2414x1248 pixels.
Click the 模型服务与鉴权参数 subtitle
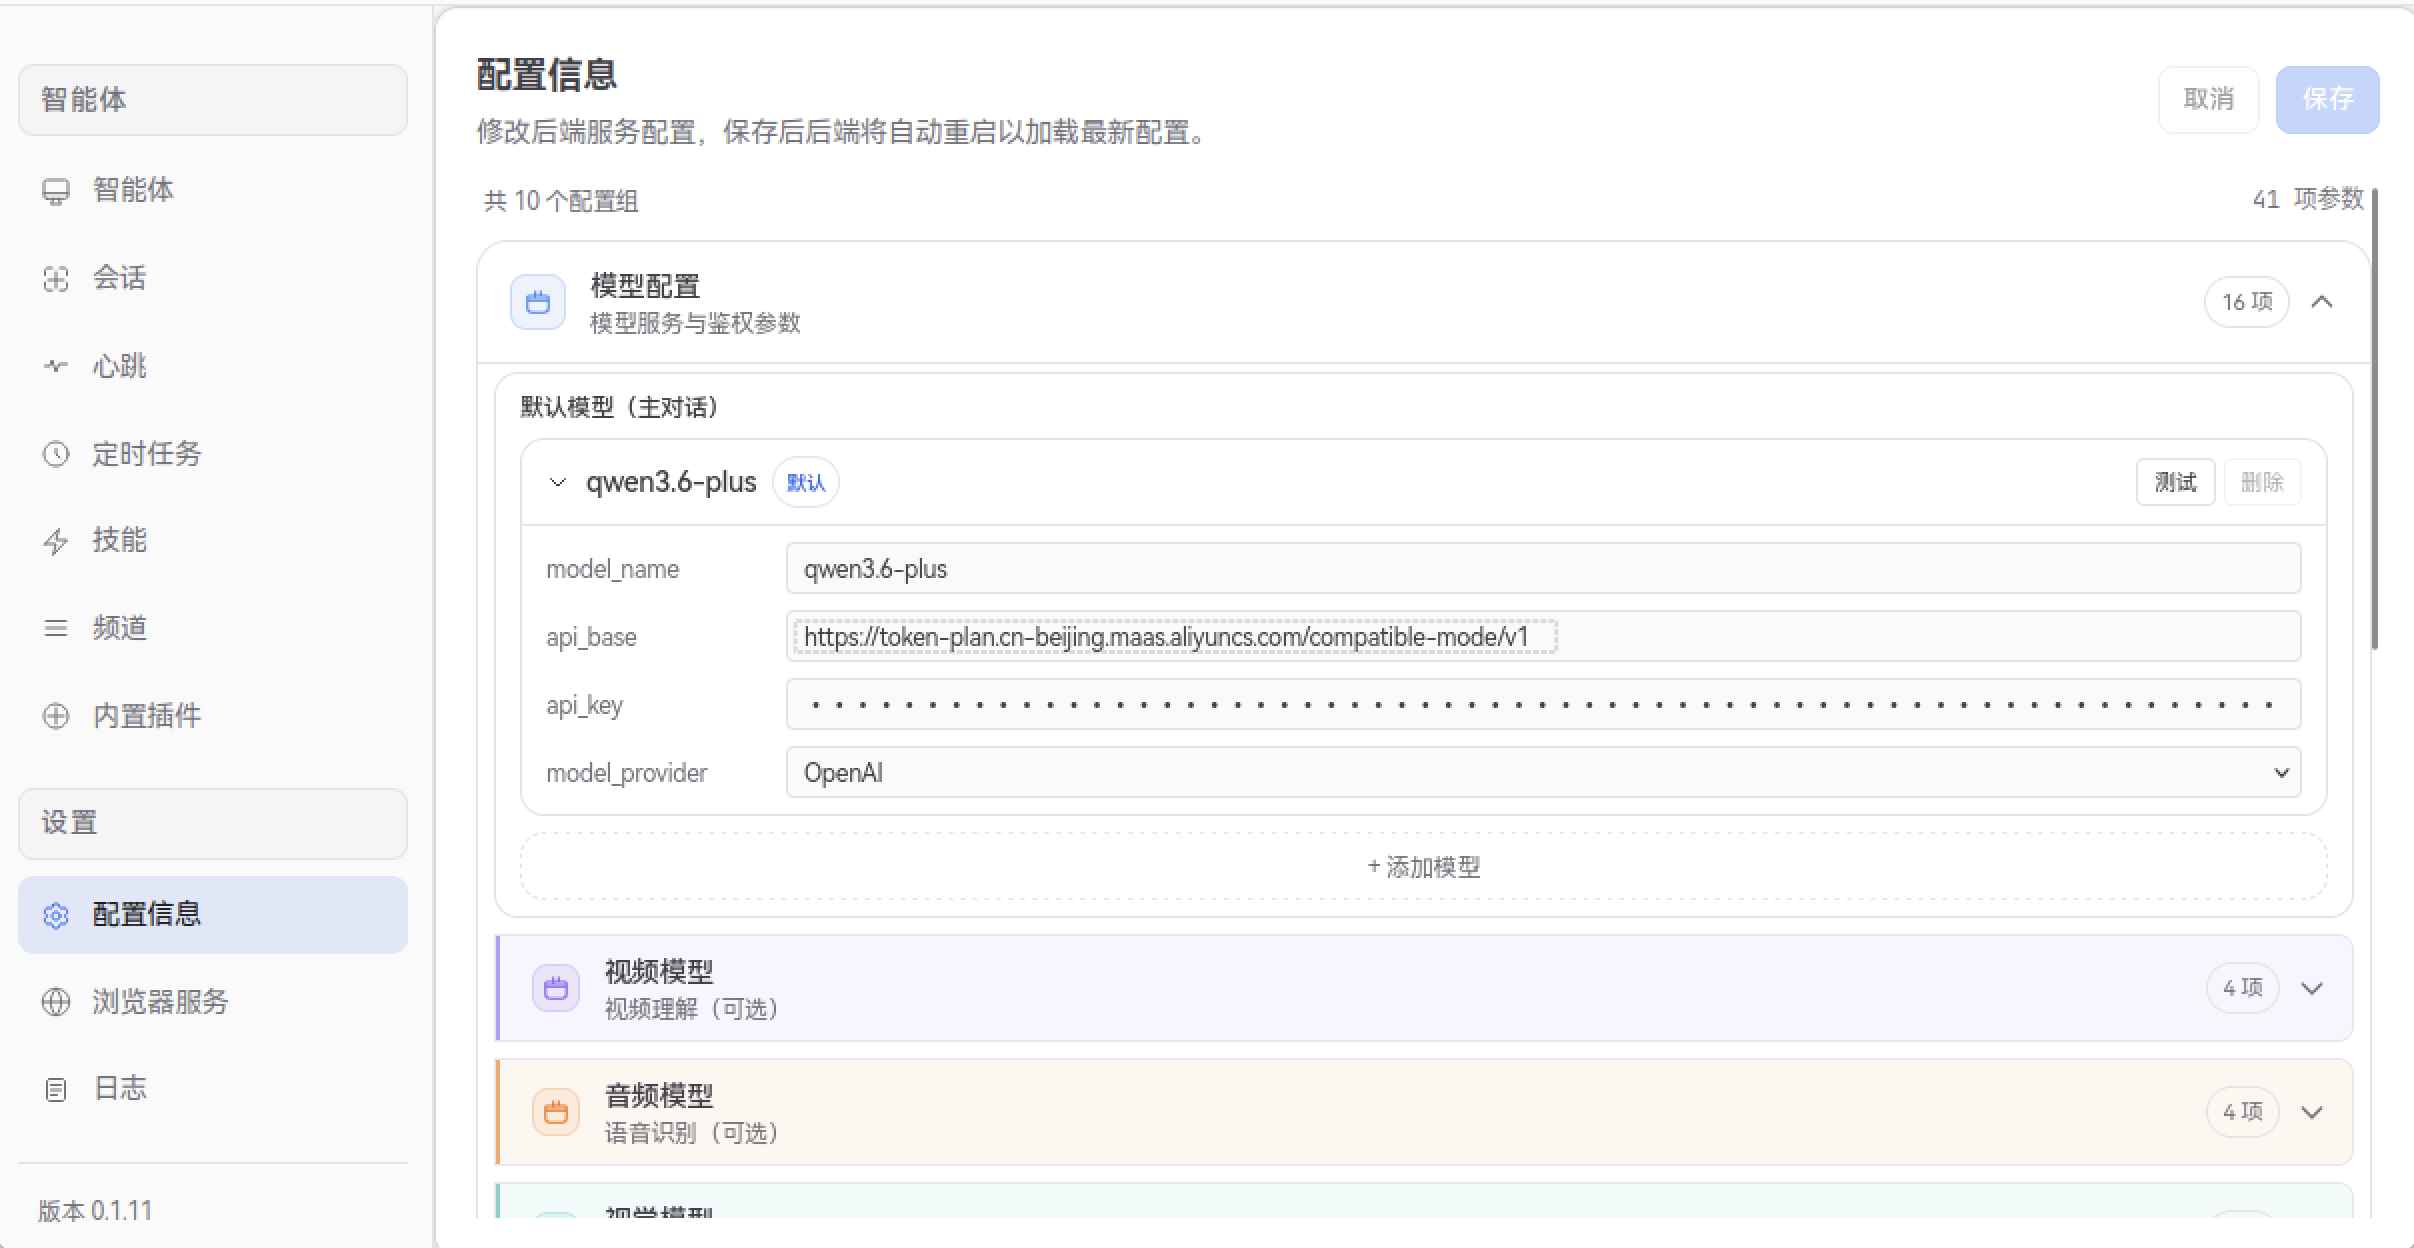[695, 323]
